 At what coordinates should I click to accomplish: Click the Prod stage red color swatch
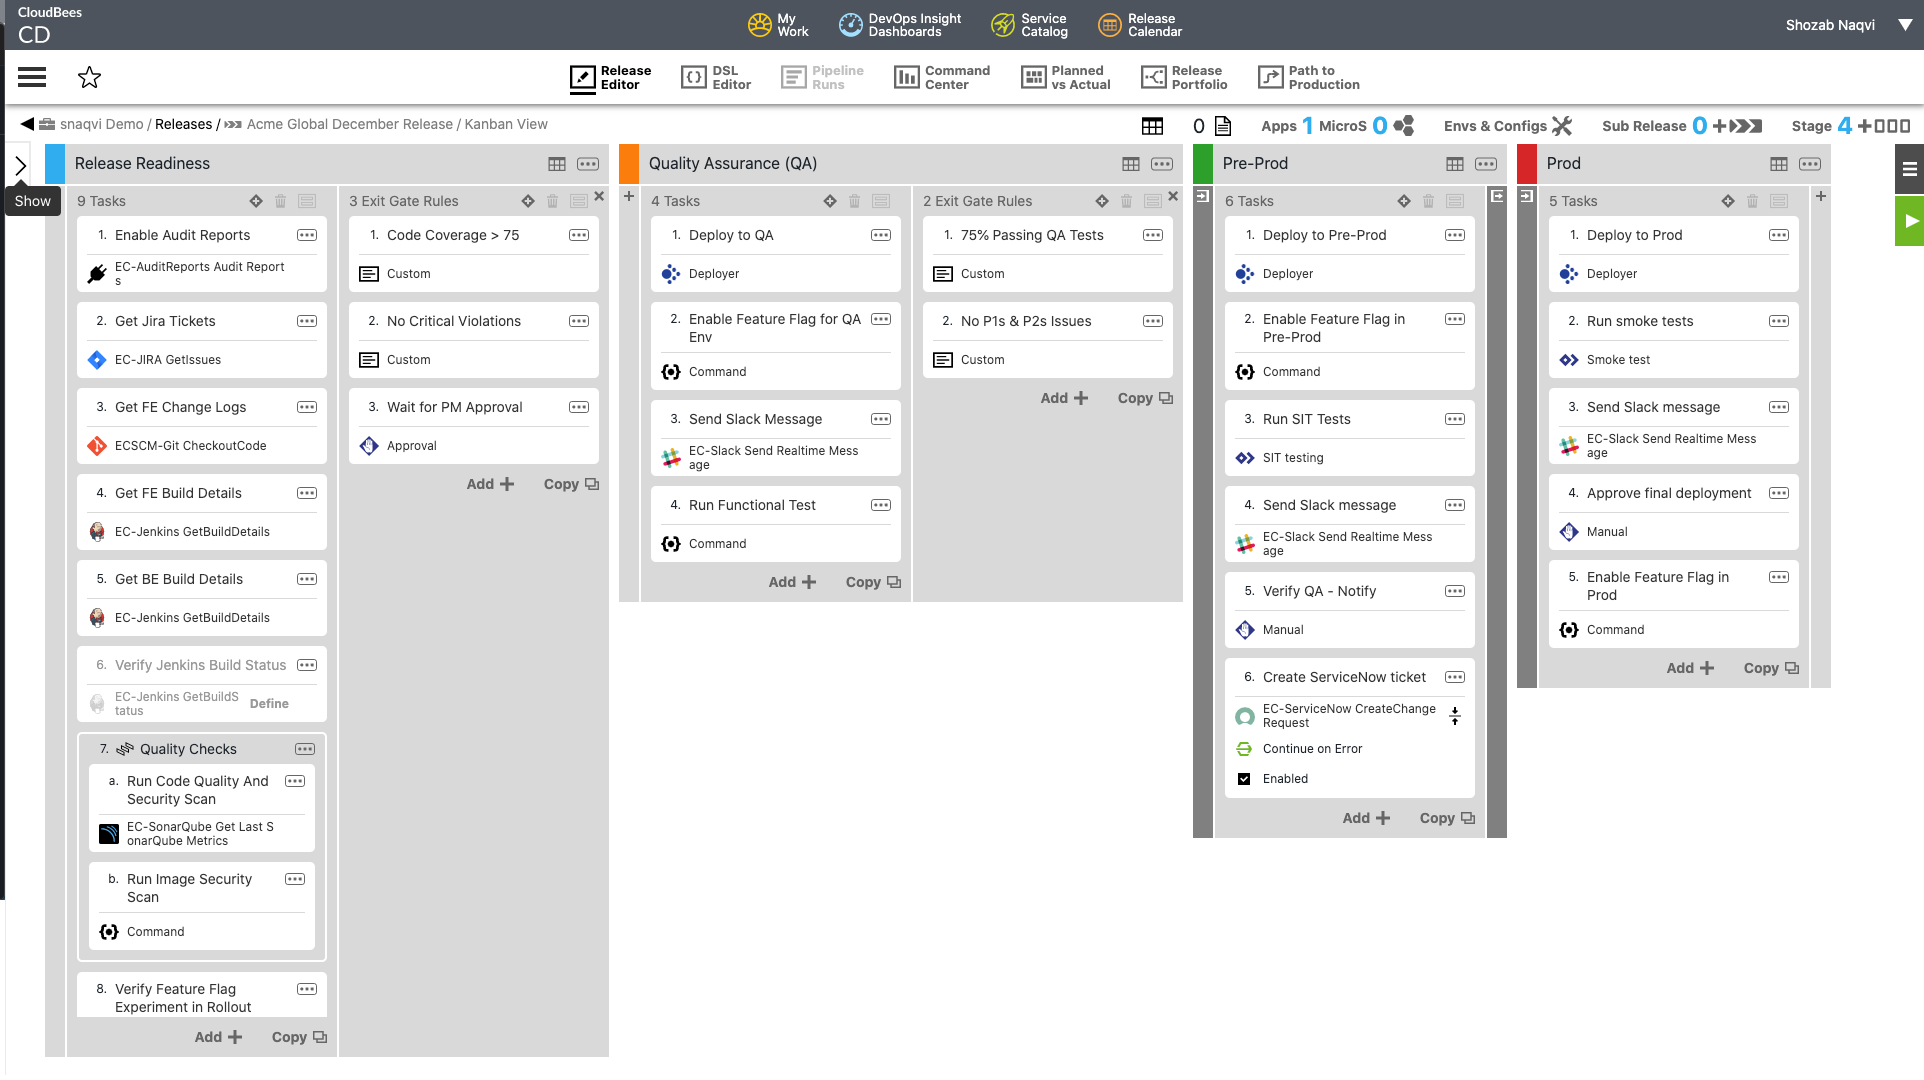1527,164
